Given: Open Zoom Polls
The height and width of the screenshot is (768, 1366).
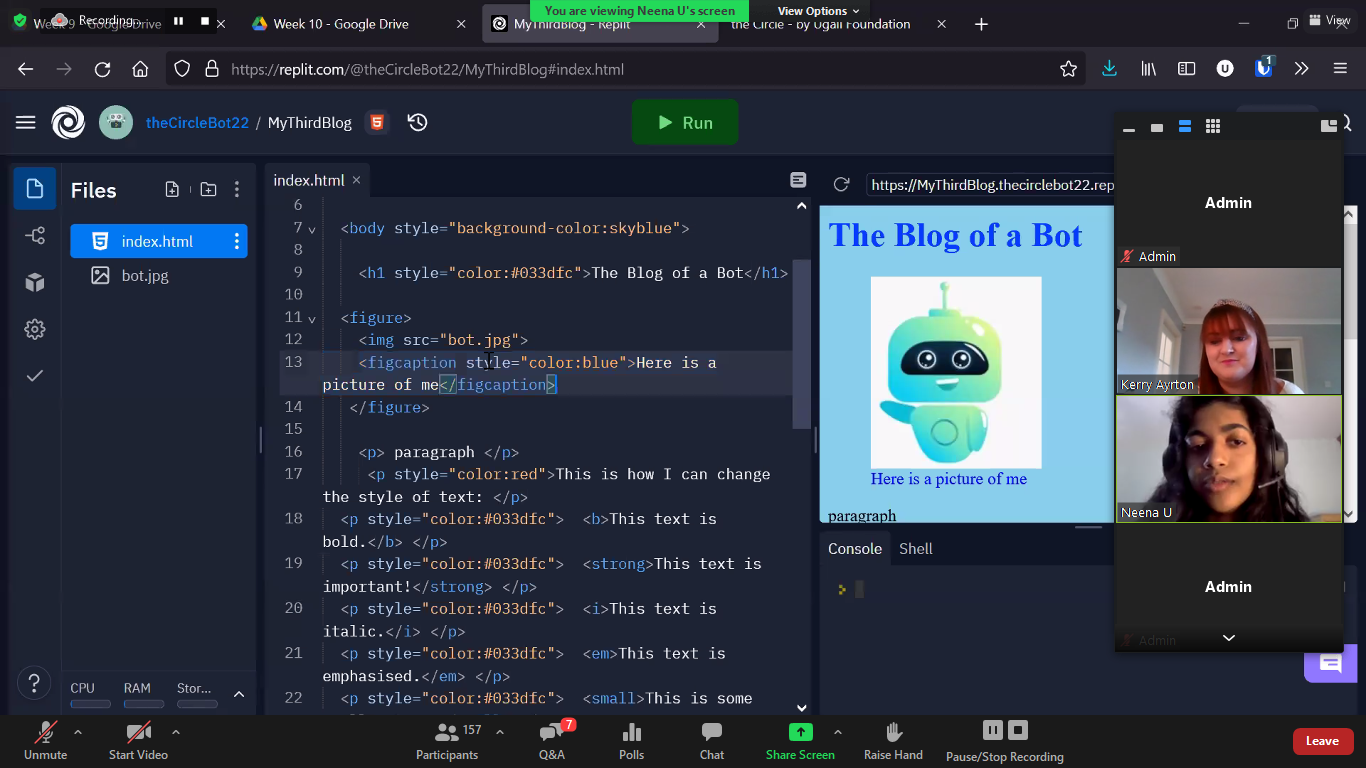Looking at the screenshot, I should tap(632, 741).
